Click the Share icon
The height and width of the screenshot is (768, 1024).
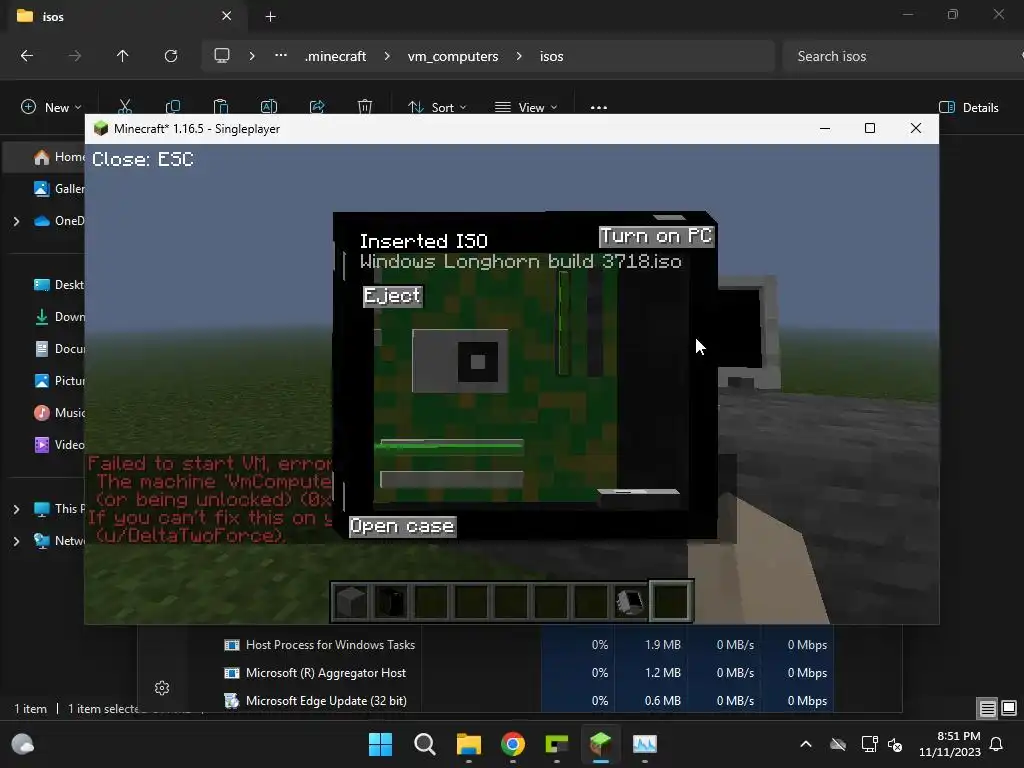coord(317,106)
